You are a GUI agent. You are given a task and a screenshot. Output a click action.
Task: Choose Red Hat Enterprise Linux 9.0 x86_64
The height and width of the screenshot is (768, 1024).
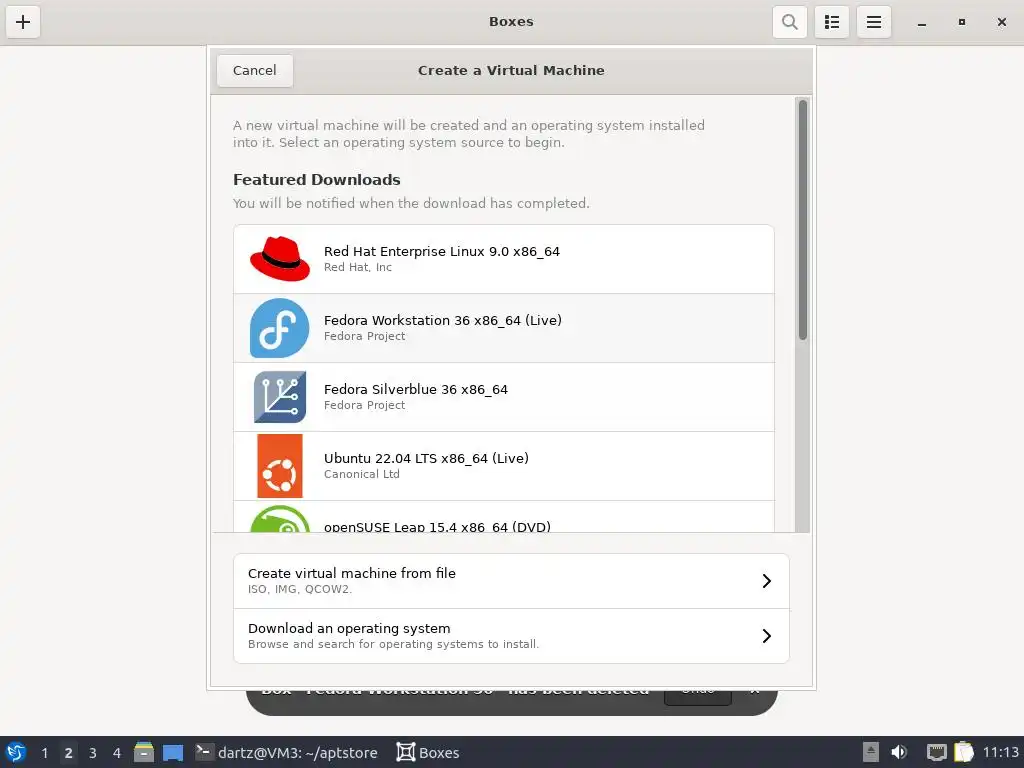point(504,259)
